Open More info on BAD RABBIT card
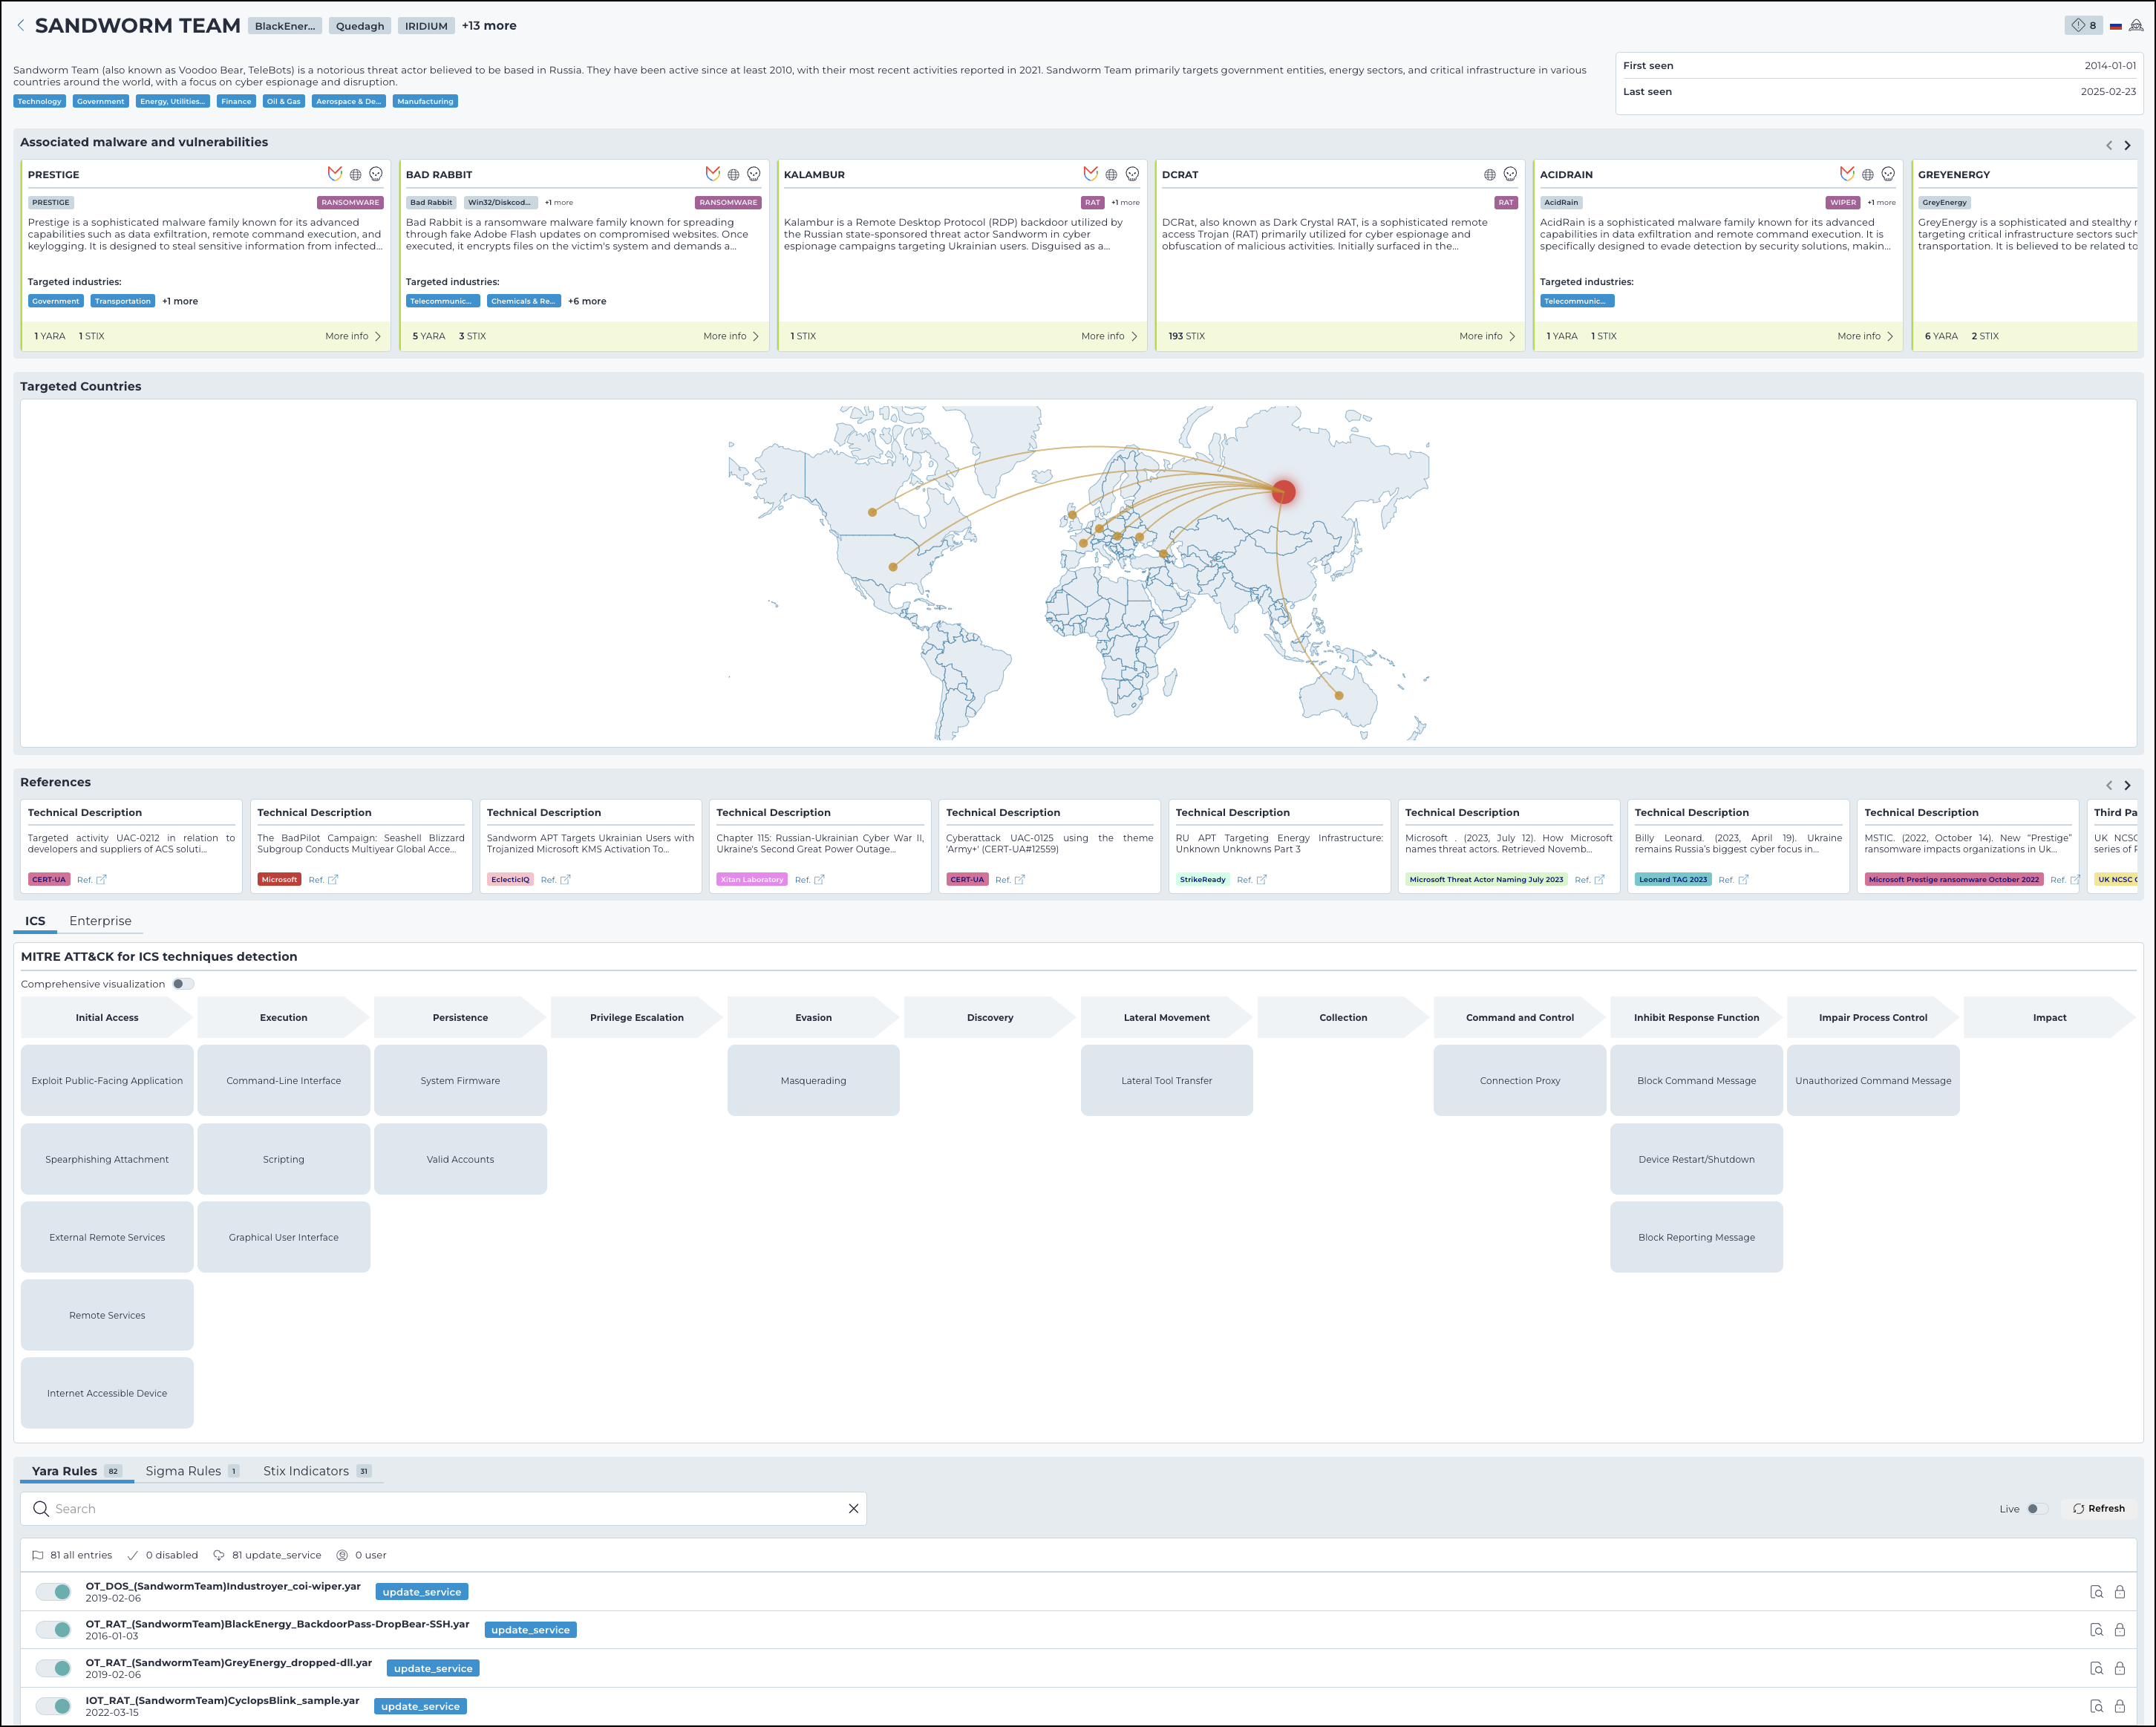 click(731, 336)
